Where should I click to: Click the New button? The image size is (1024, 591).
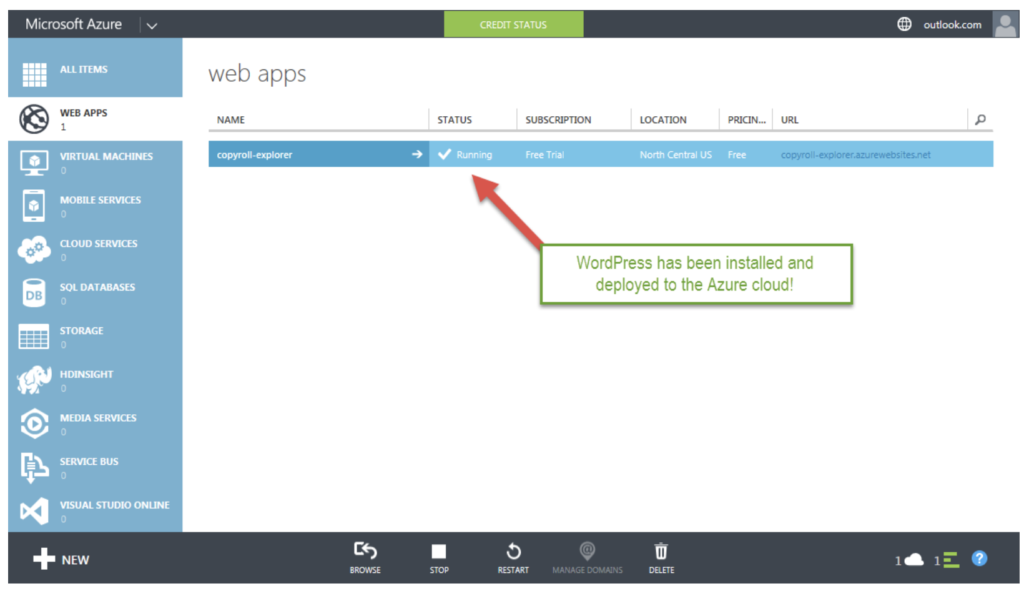61,560
